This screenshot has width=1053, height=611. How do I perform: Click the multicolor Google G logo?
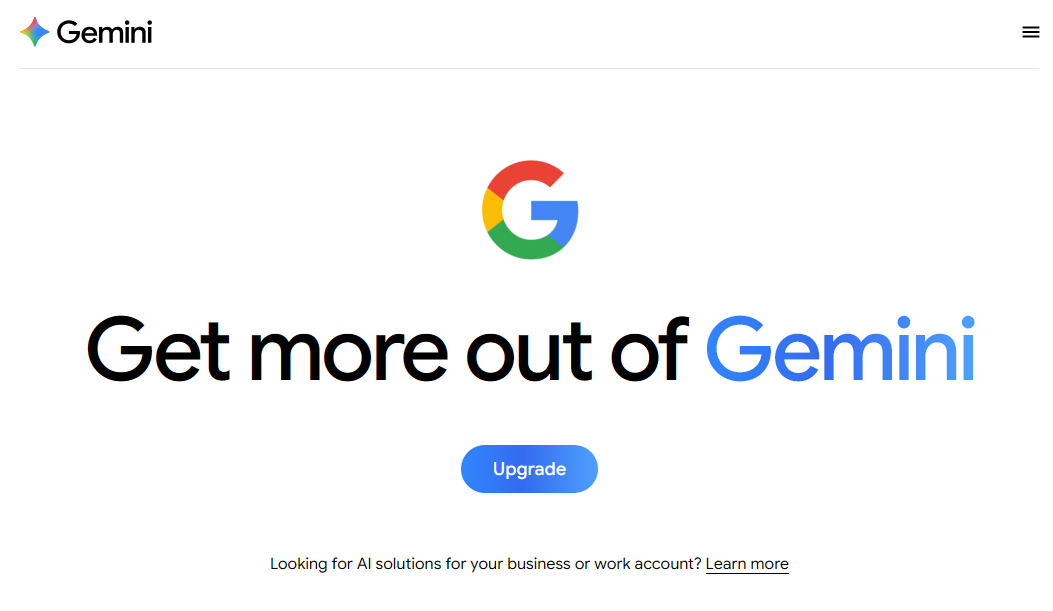click(530, 210)
